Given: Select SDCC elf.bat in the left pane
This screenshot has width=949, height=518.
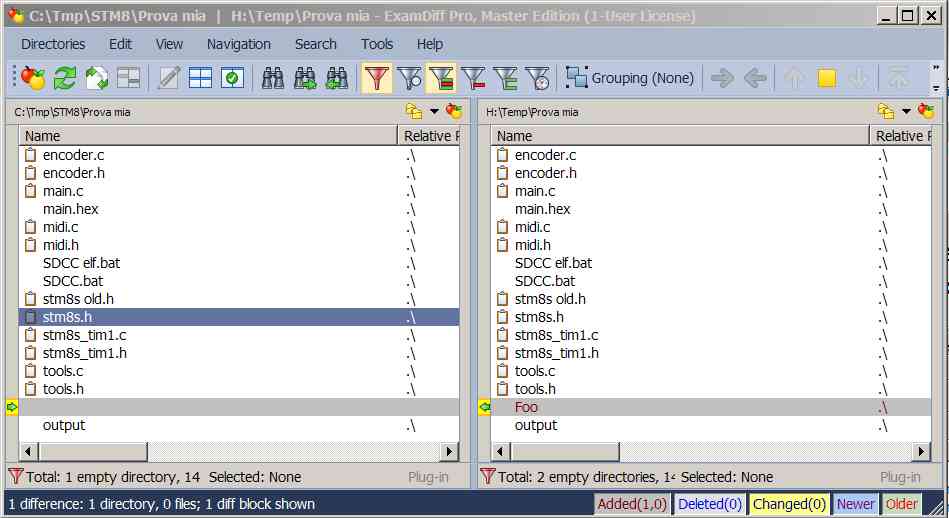Looking at the screenshot, I should coord(81,263).
